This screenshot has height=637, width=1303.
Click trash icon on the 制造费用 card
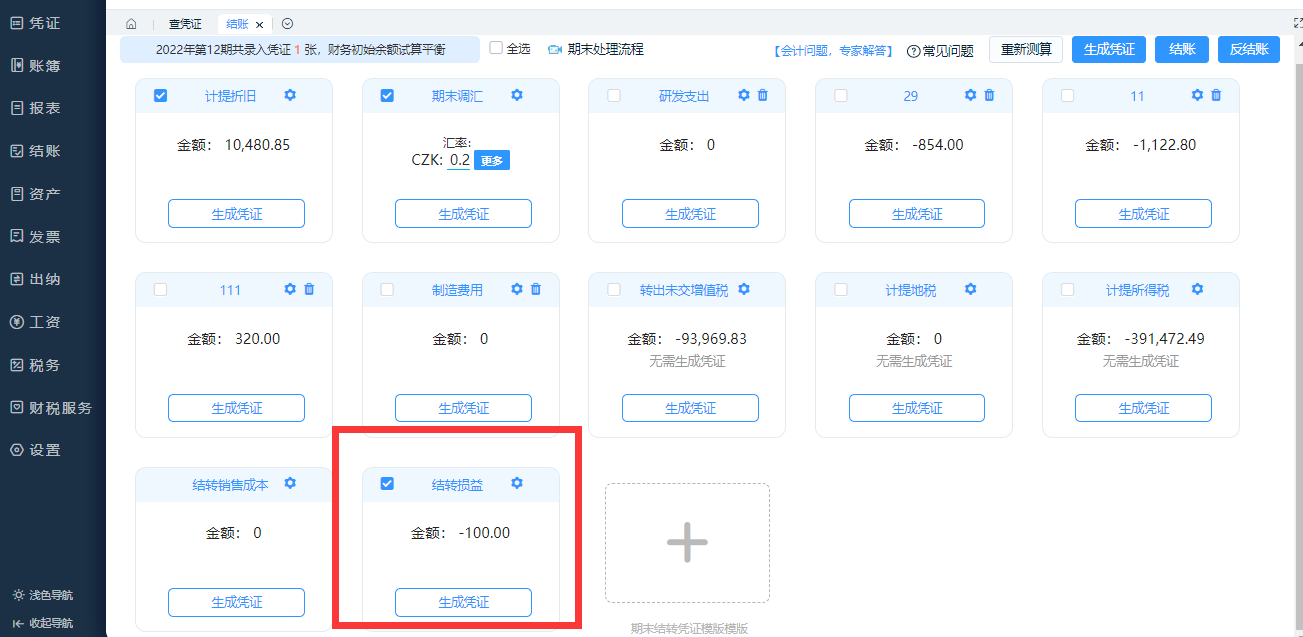point(536,289)
